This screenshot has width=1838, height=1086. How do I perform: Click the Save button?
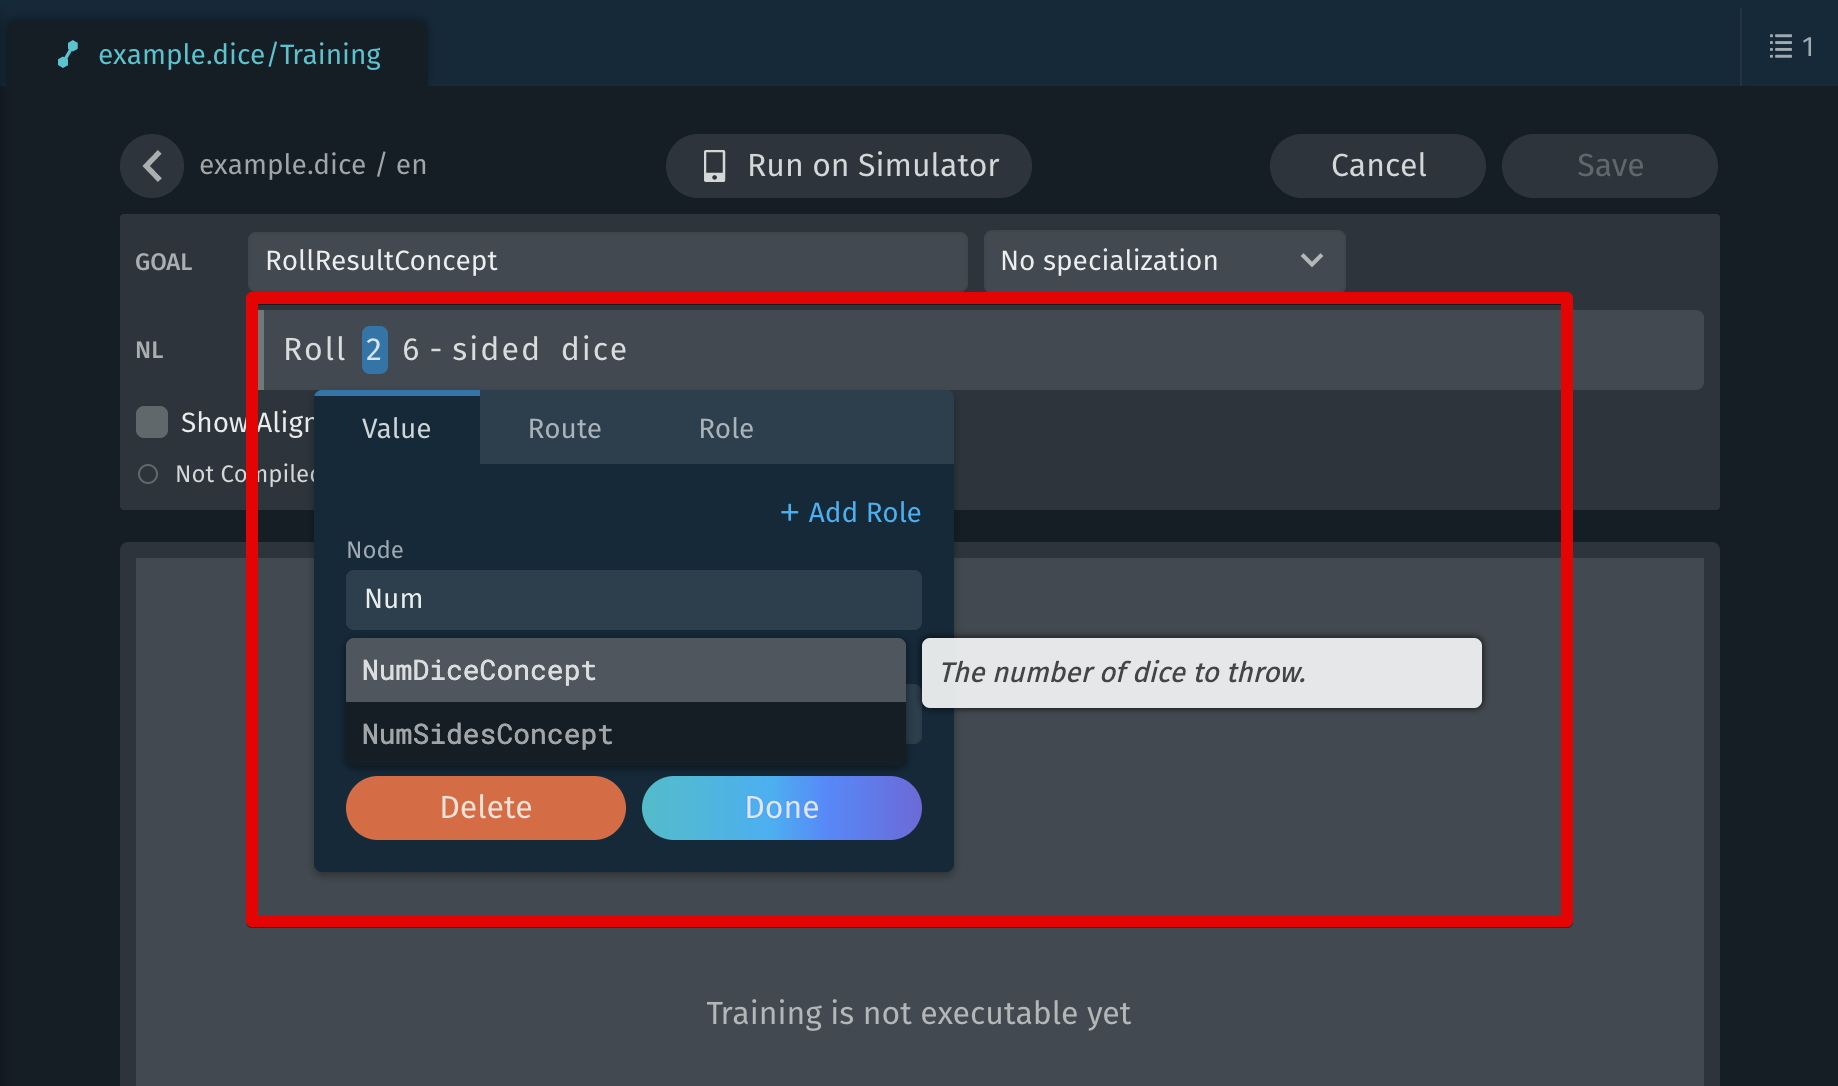pos(1610,166)
